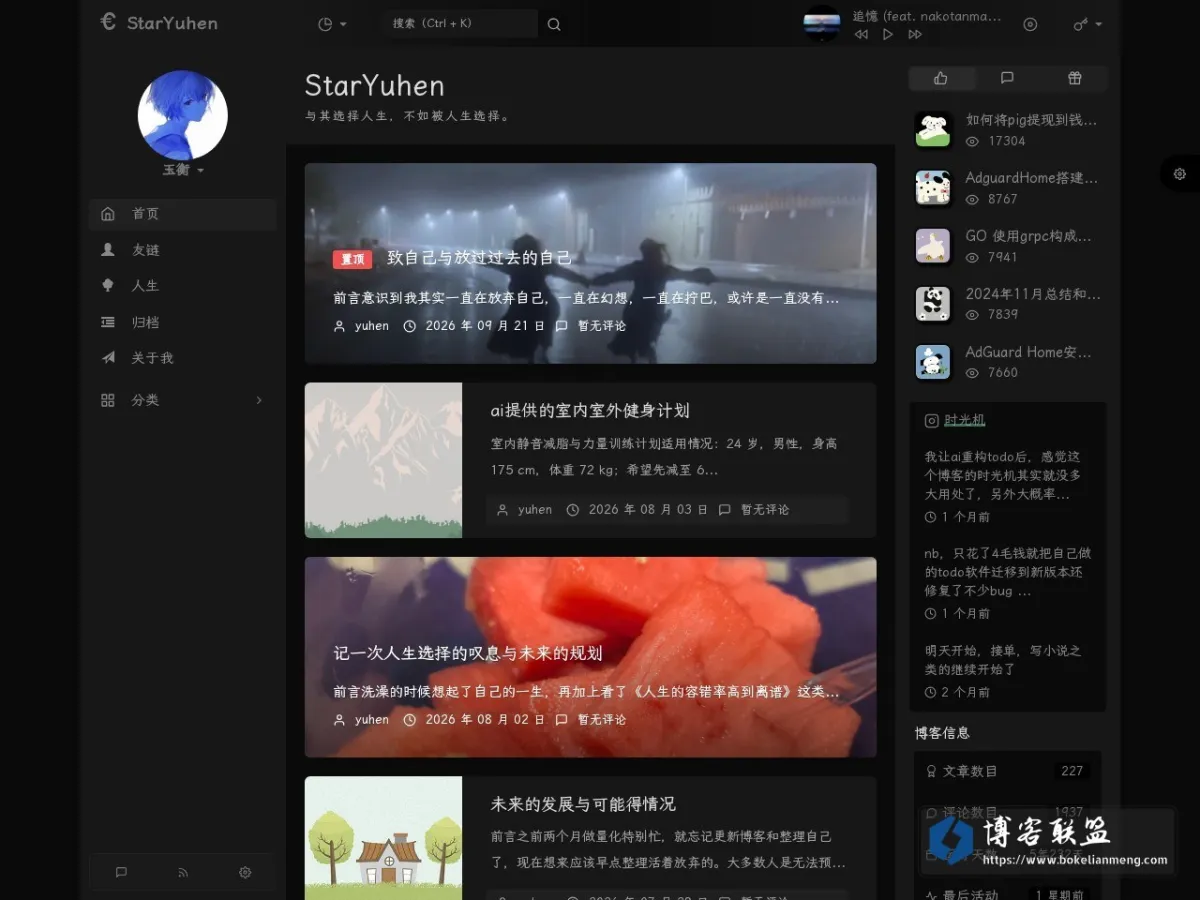
Task: Open sidebar bottom settings gear
Action: click(245, 872)
